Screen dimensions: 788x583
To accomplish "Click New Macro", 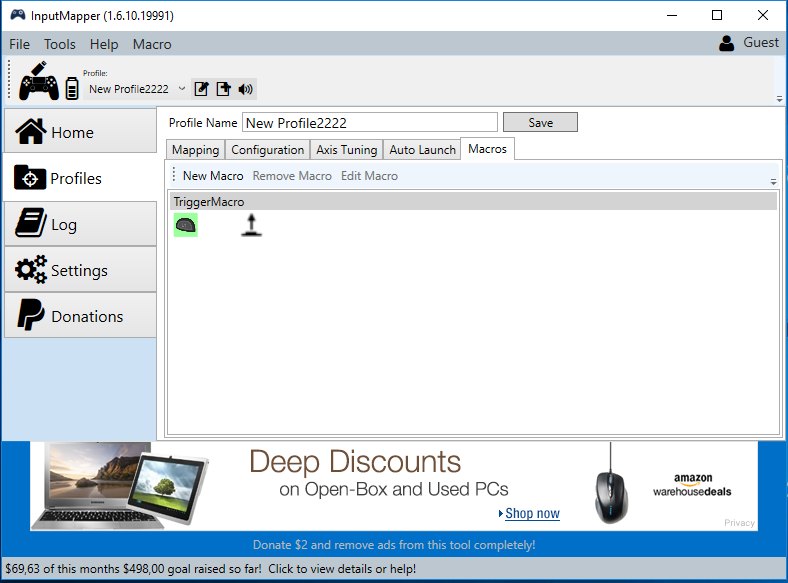I will (213, 176).
